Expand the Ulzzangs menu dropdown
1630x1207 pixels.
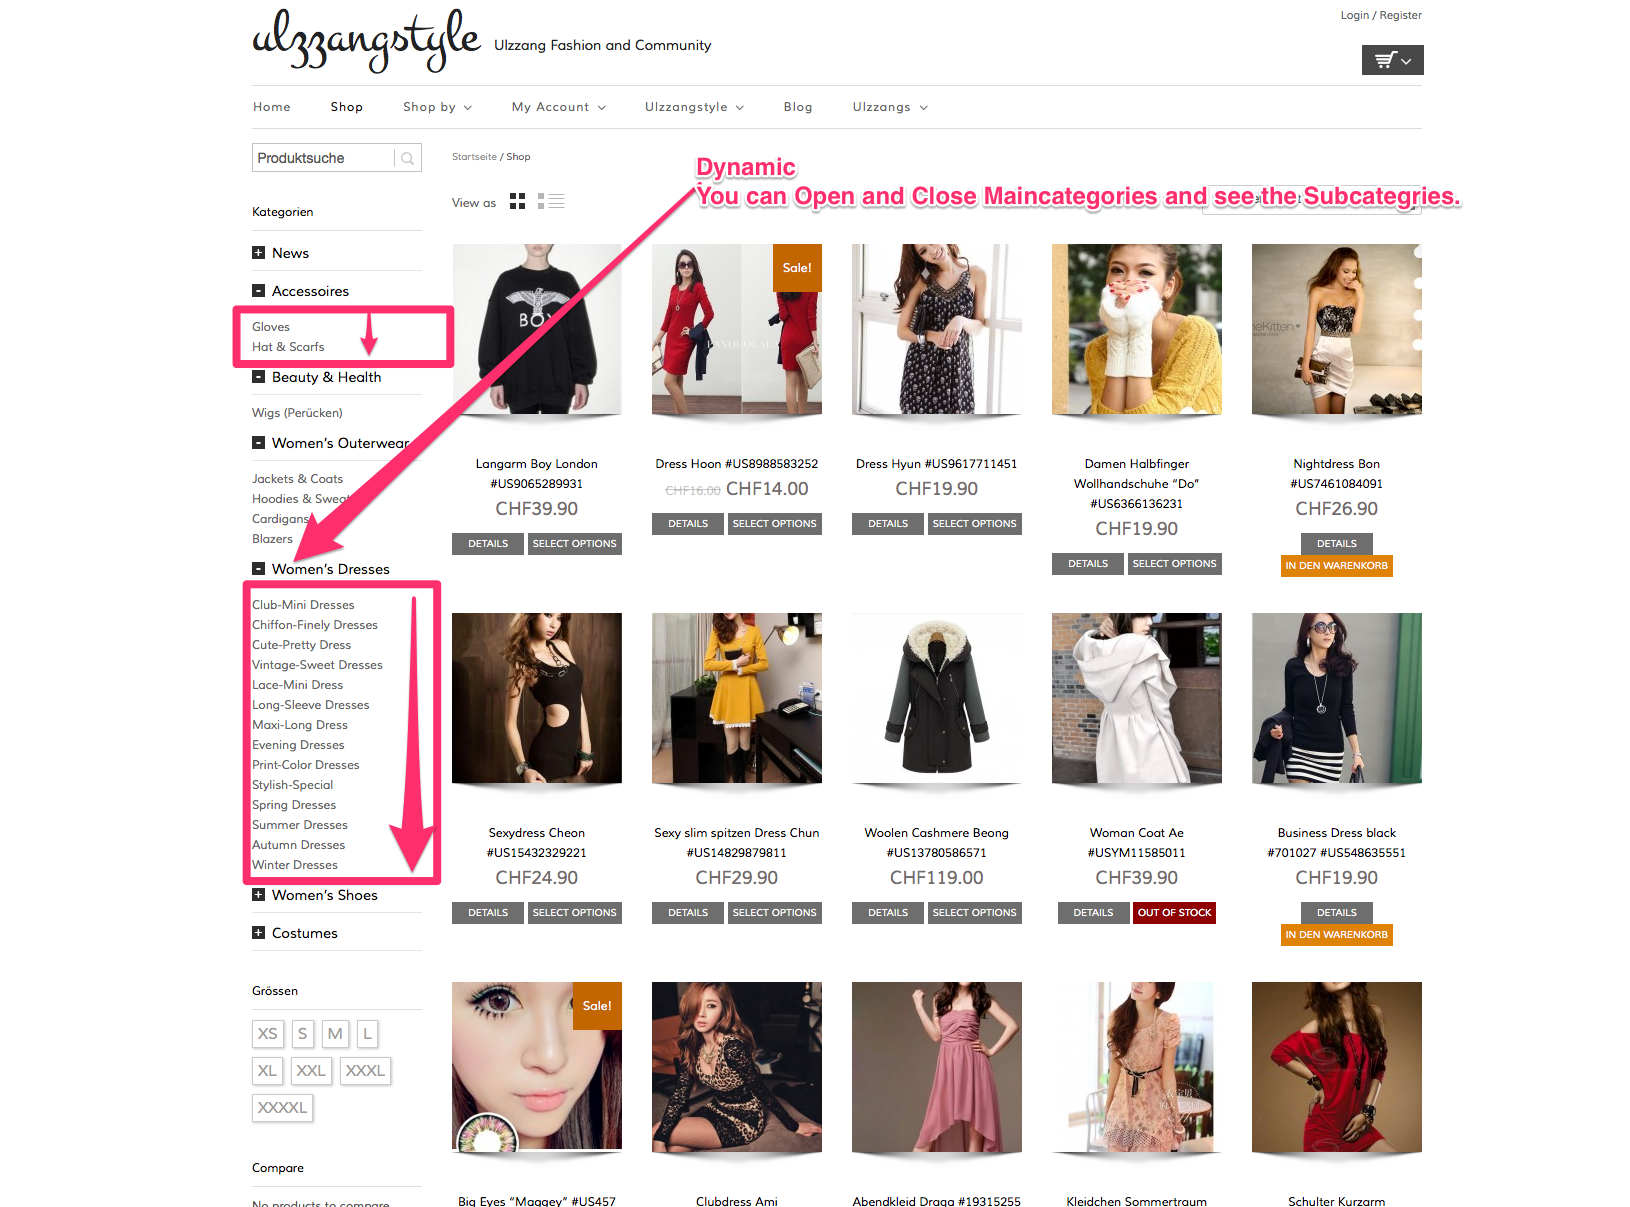(889, 107)
